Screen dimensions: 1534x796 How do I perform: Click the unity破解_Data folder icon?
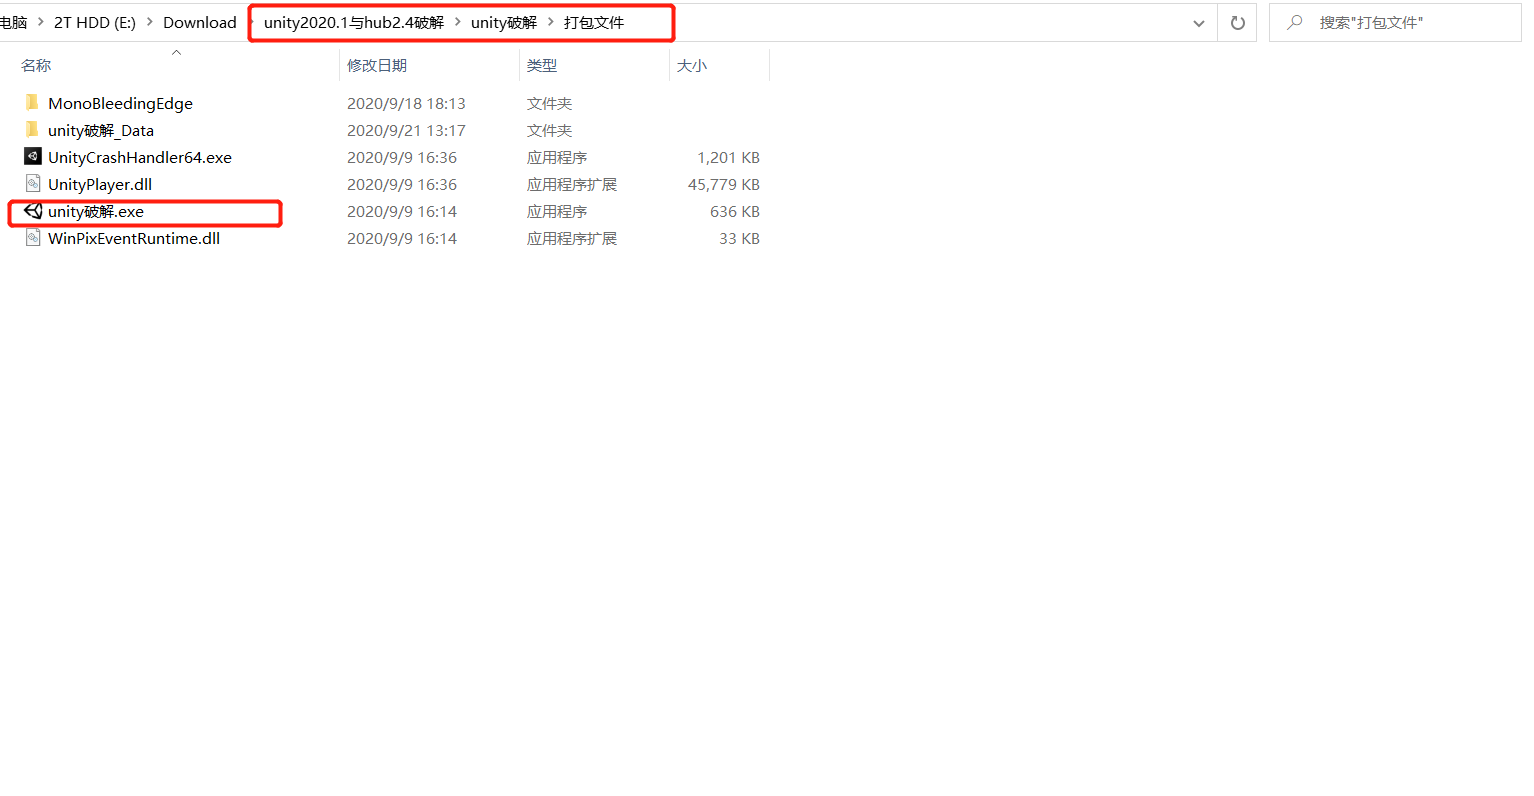click(32, 130)
